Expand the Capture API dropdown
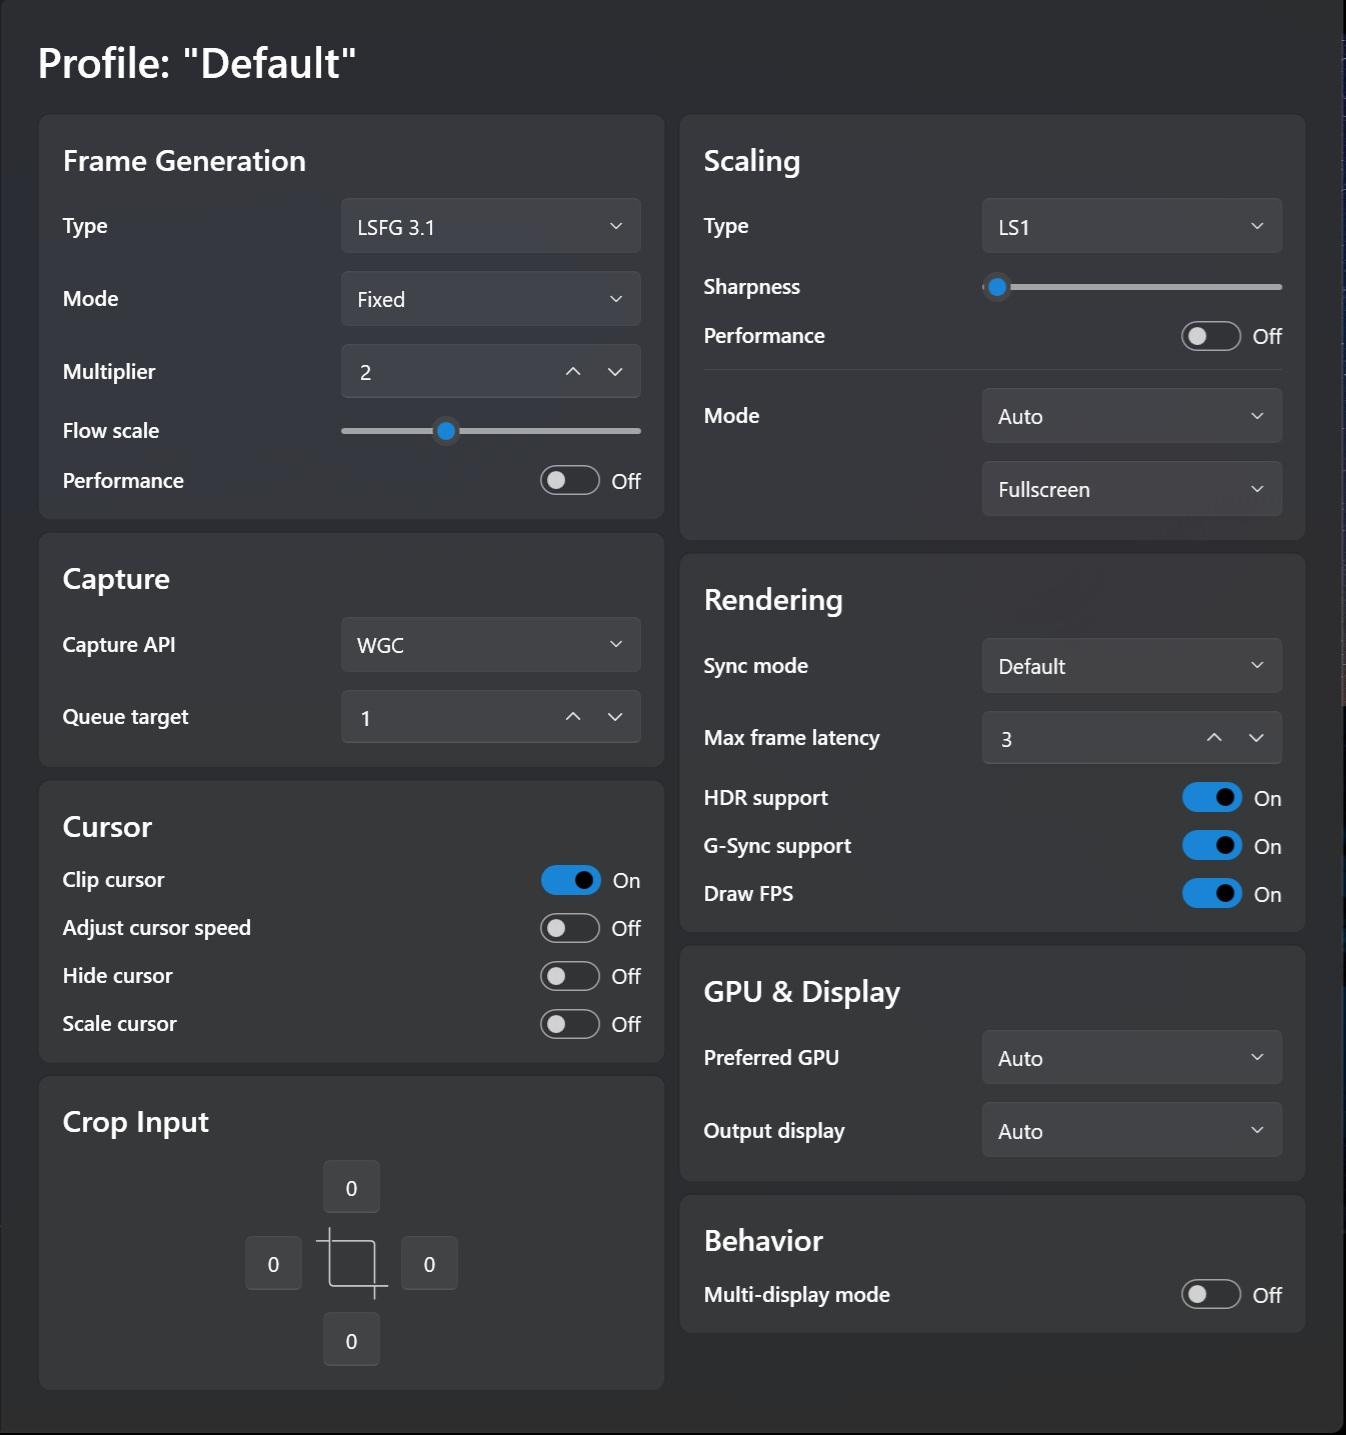This screenshot has height=1435, width=1346. point(490,645)
